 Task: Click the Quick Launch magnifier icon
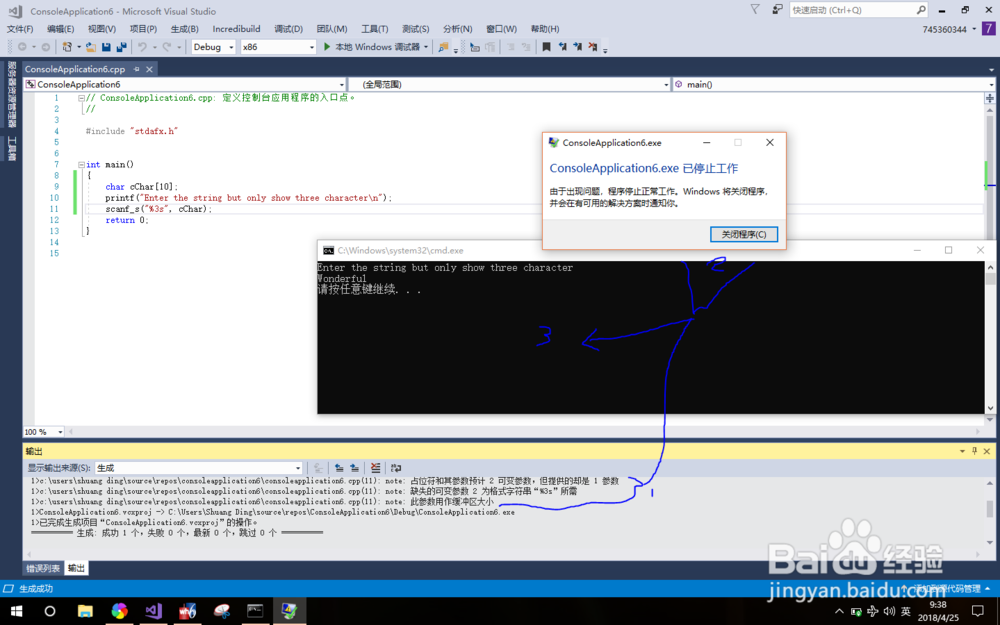(921, 10)
